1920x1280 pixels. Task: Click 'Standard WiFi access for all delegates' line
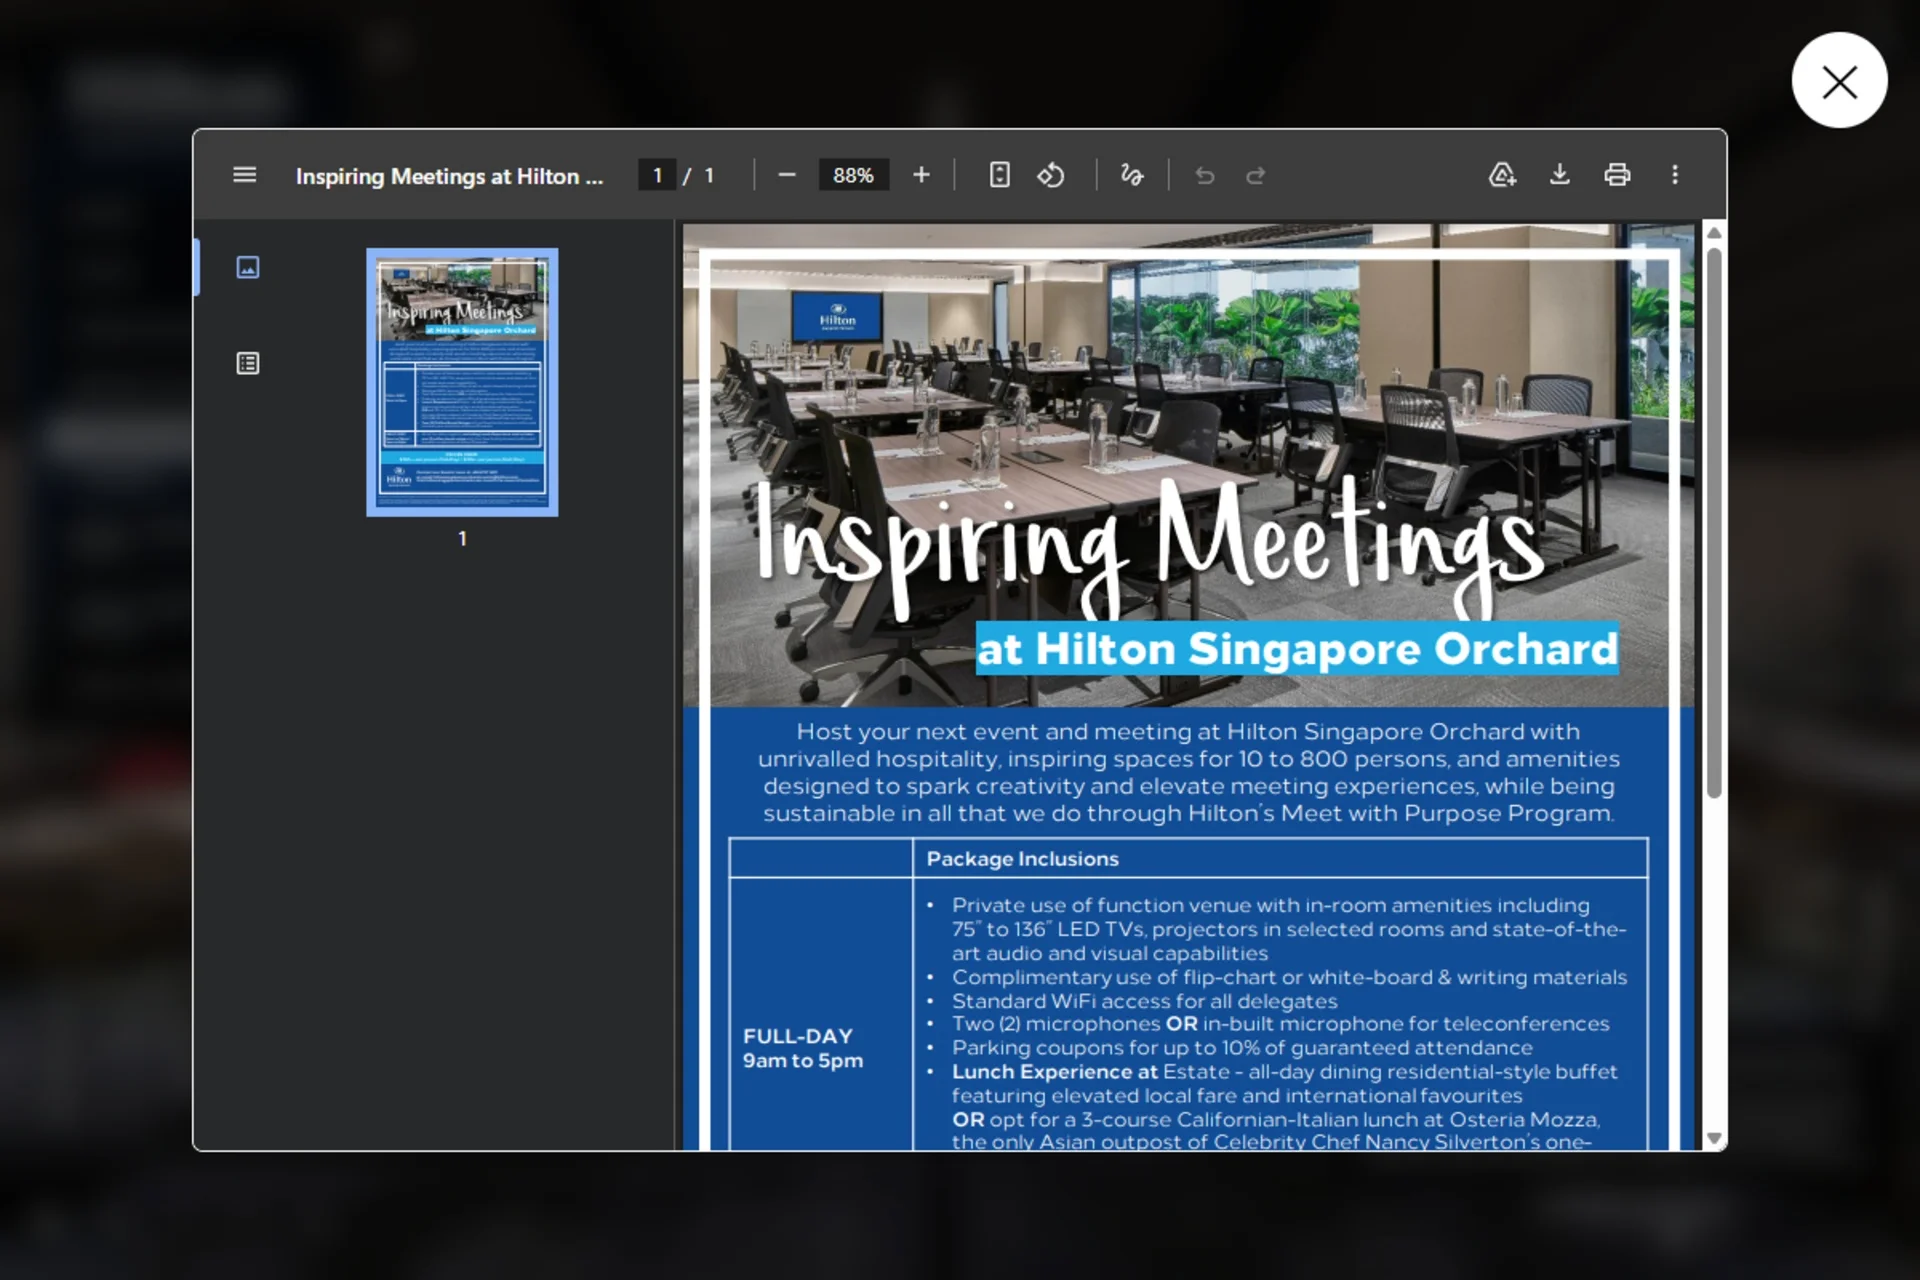(1144, 1001)
